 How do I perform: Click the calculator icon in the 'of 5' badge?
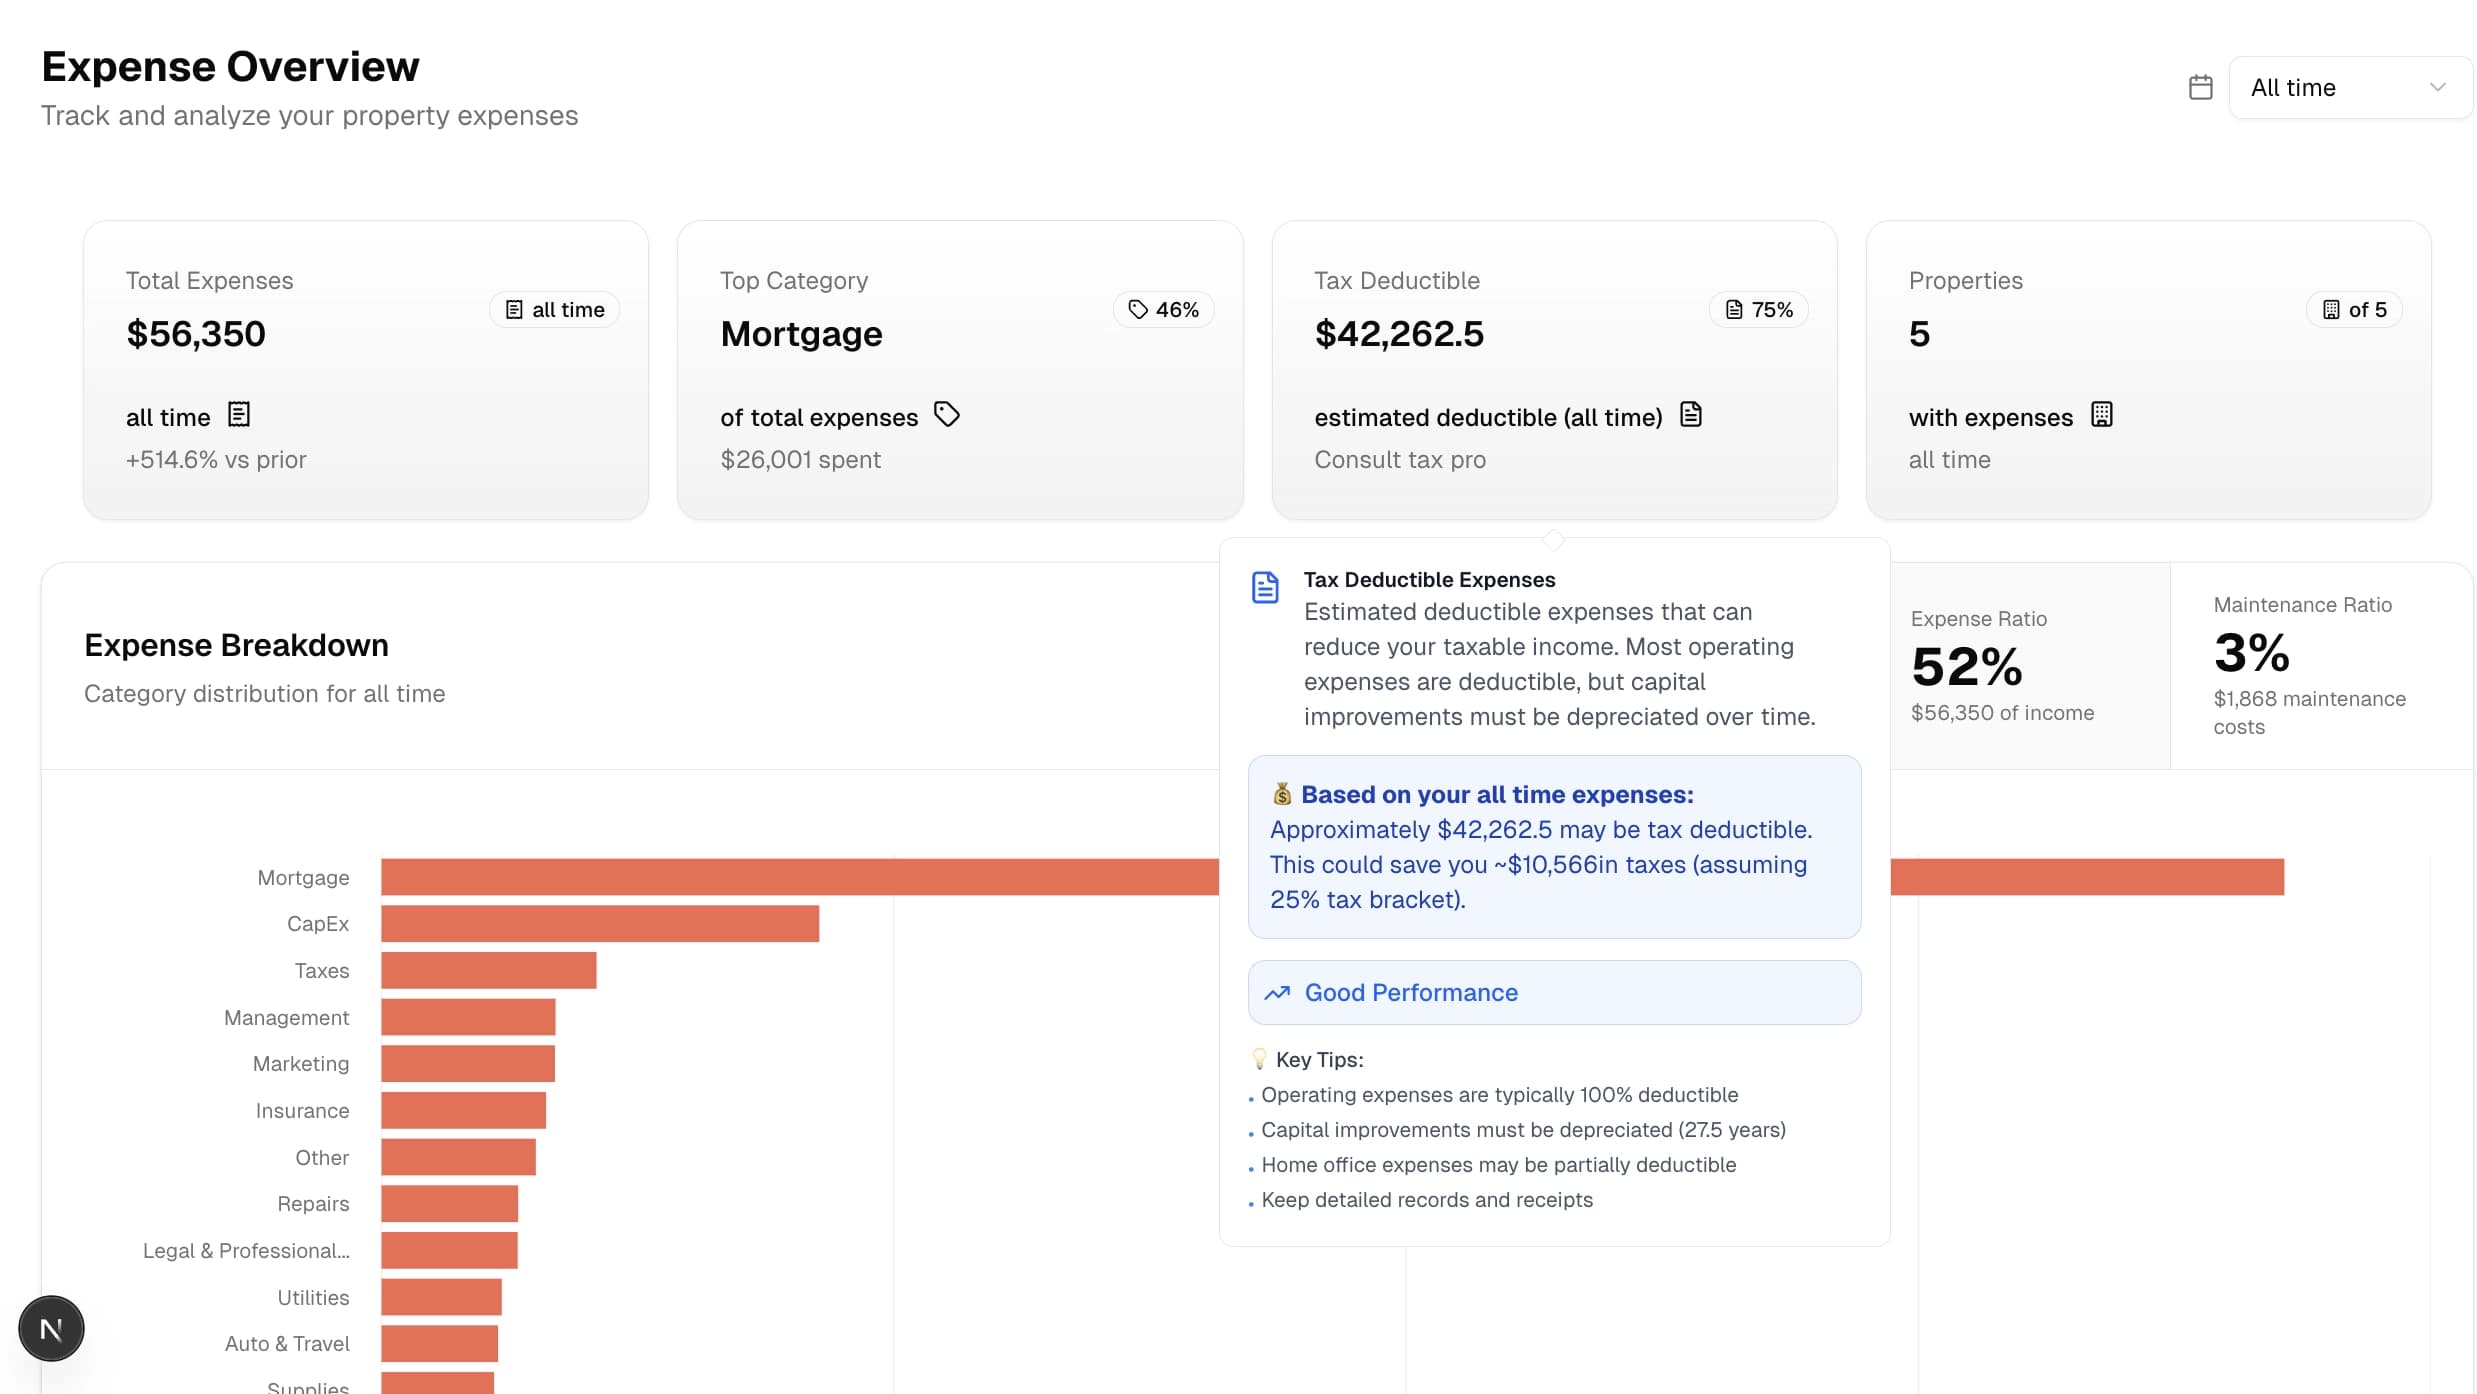coord(2331,309)
